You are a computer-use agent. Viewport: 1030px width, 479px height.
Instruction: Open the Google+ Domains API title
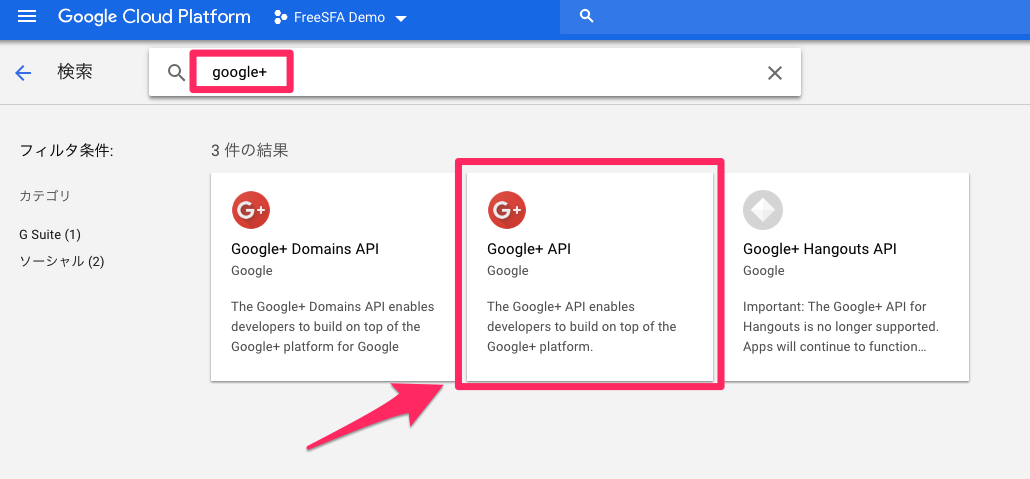(304, 249)
